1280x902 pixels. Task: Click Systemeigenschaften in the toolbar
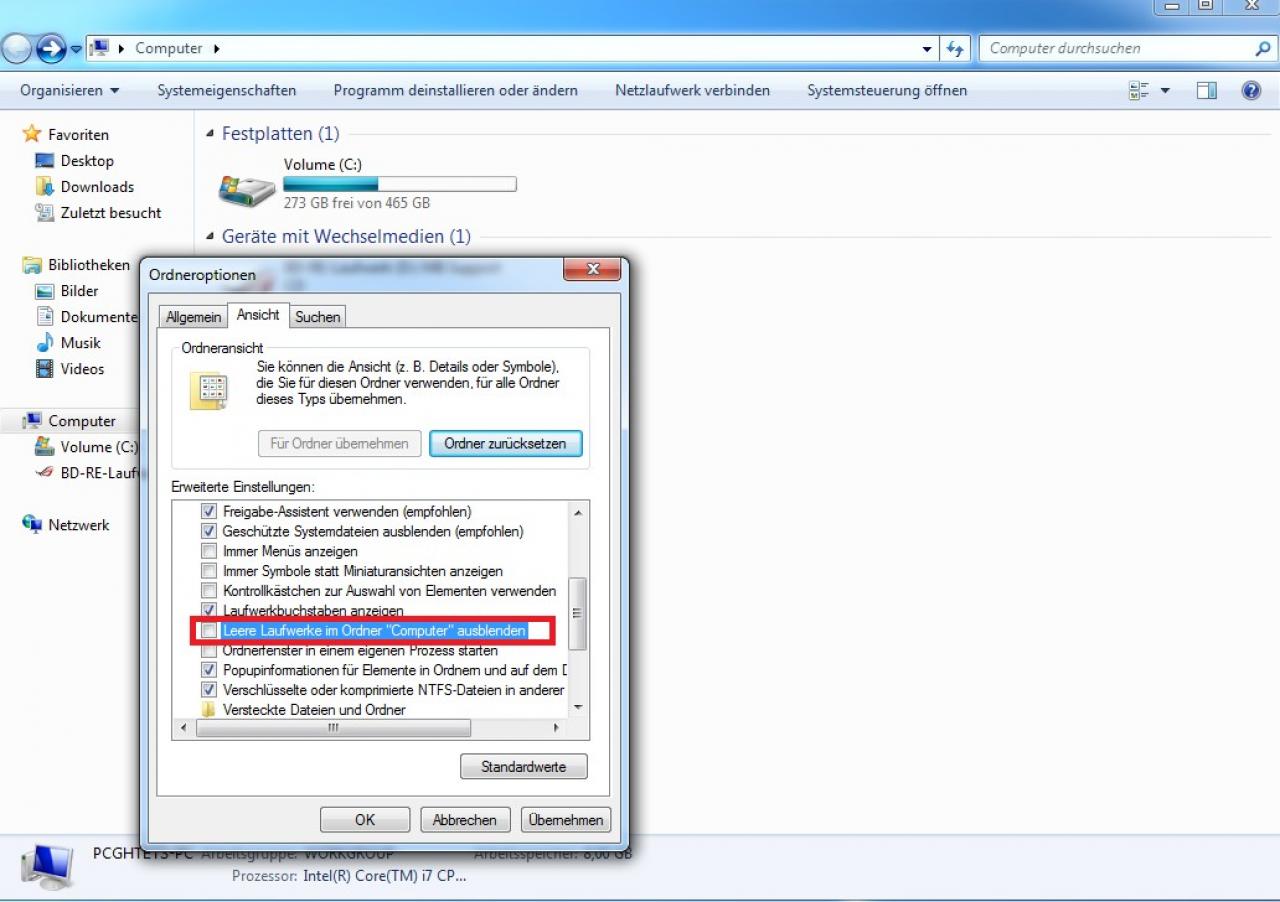click(227, 90)
